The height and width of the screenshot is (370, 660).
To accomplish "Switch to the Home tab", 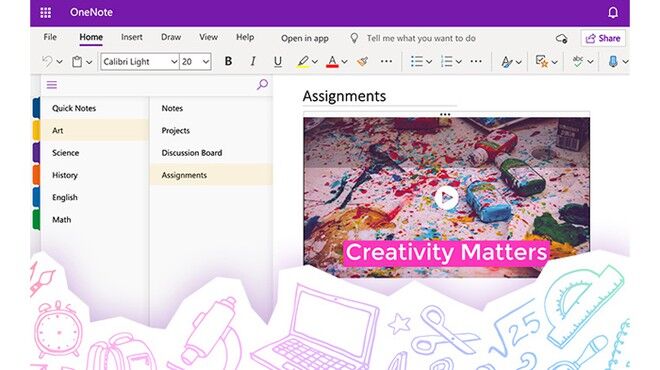I will [91, 37].
